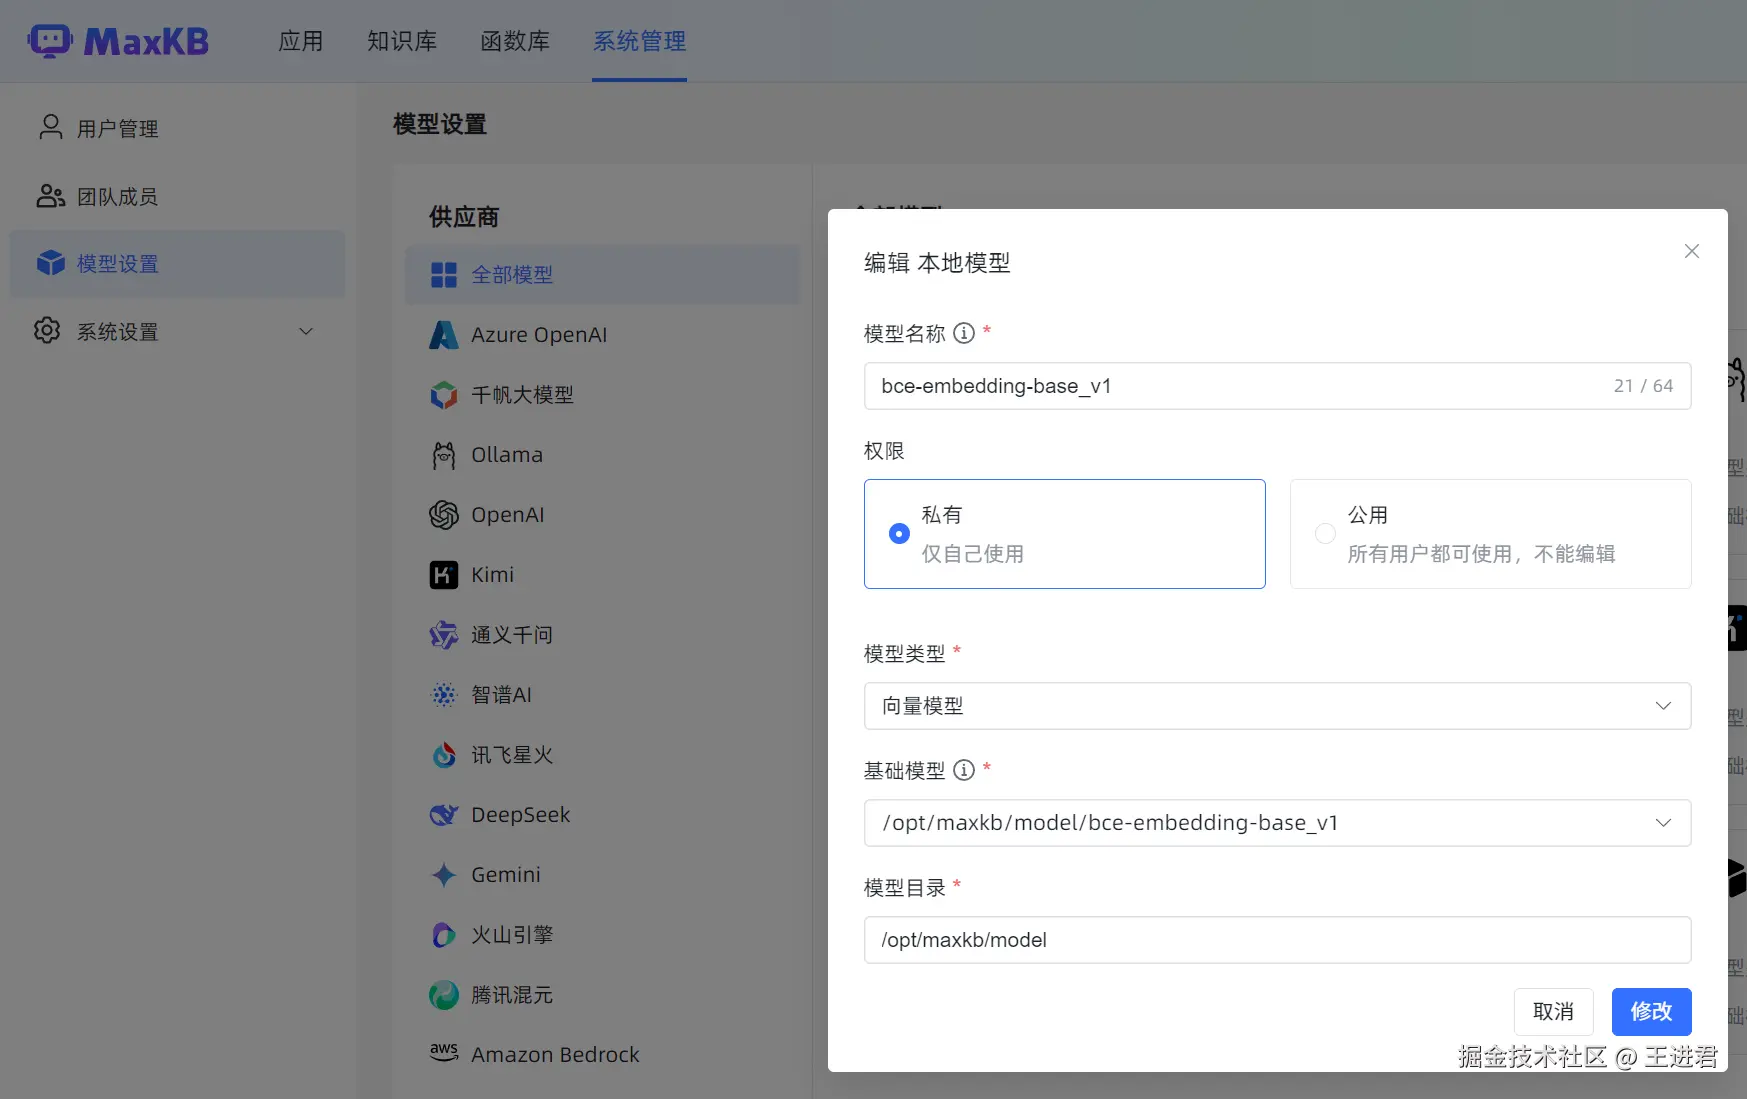Click the Amazon Bedrock aws icon
Viewport: 1747px width, 1099px height.
click(x=444, y=1052)
